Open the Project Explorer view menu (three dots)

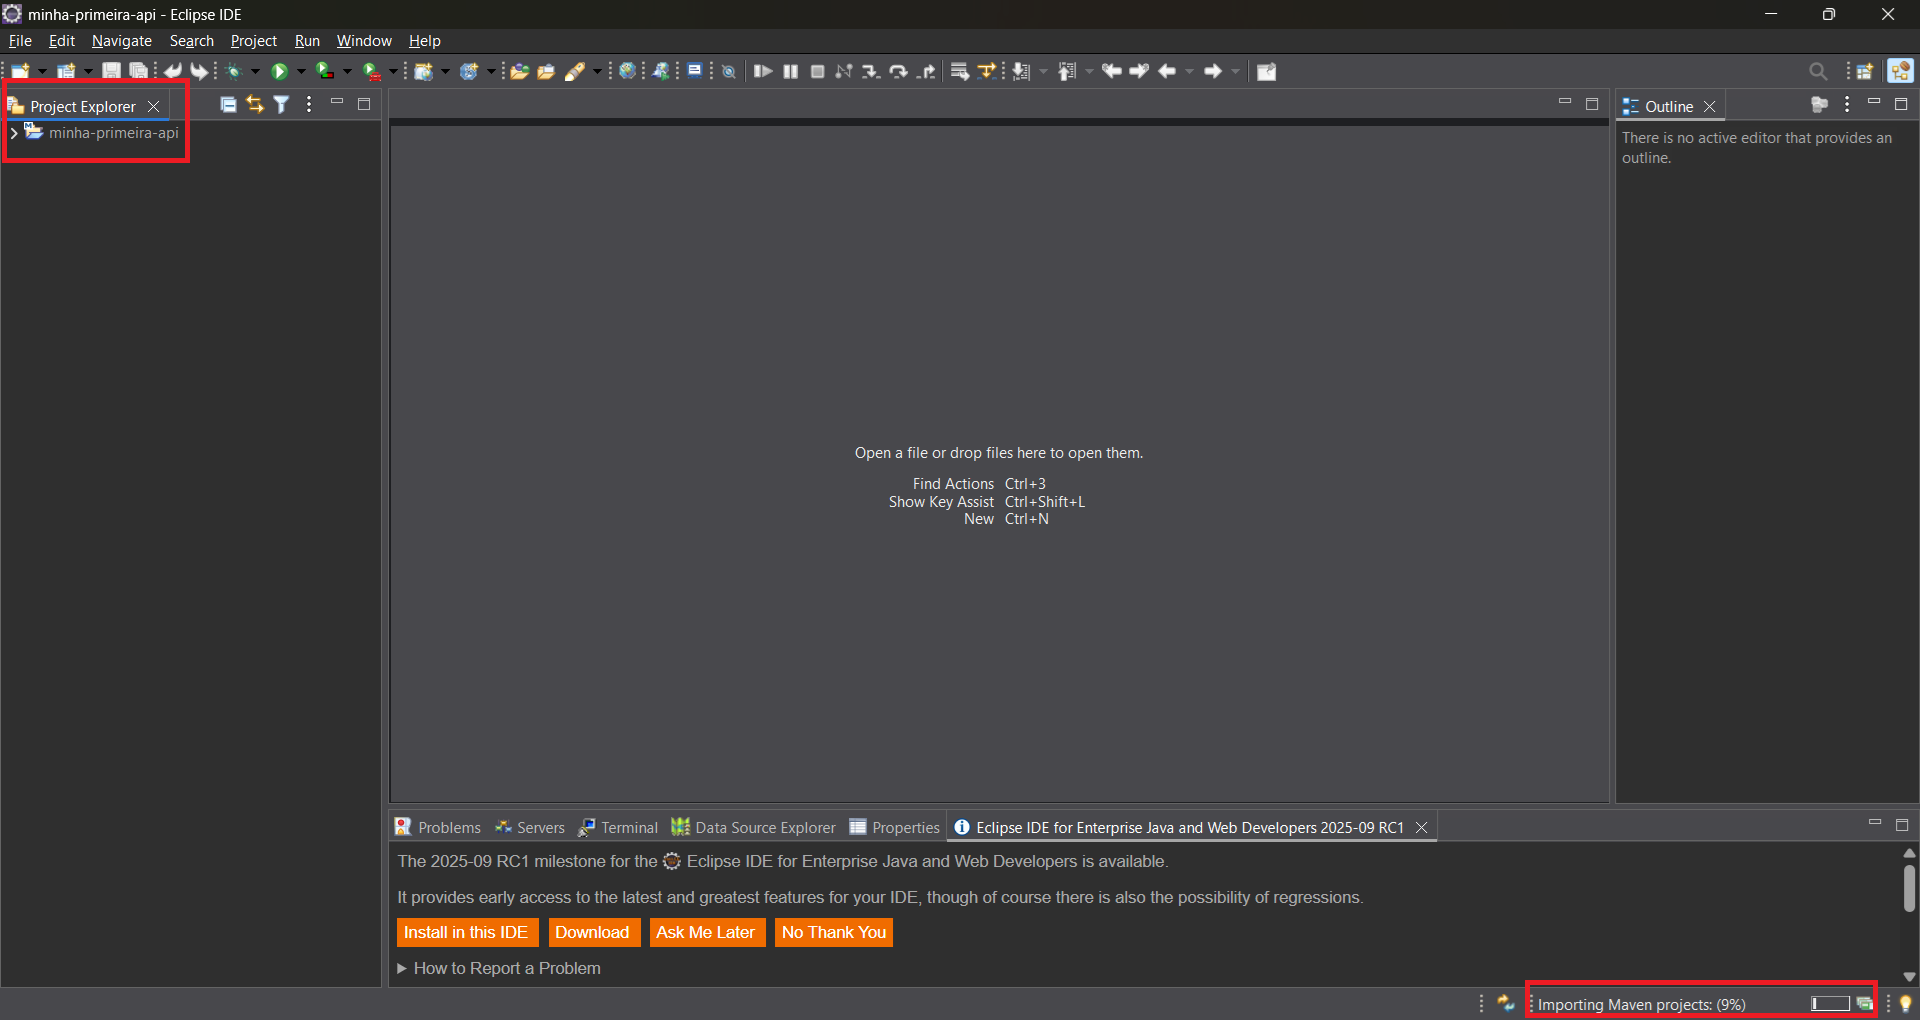[x=308, y=104]
